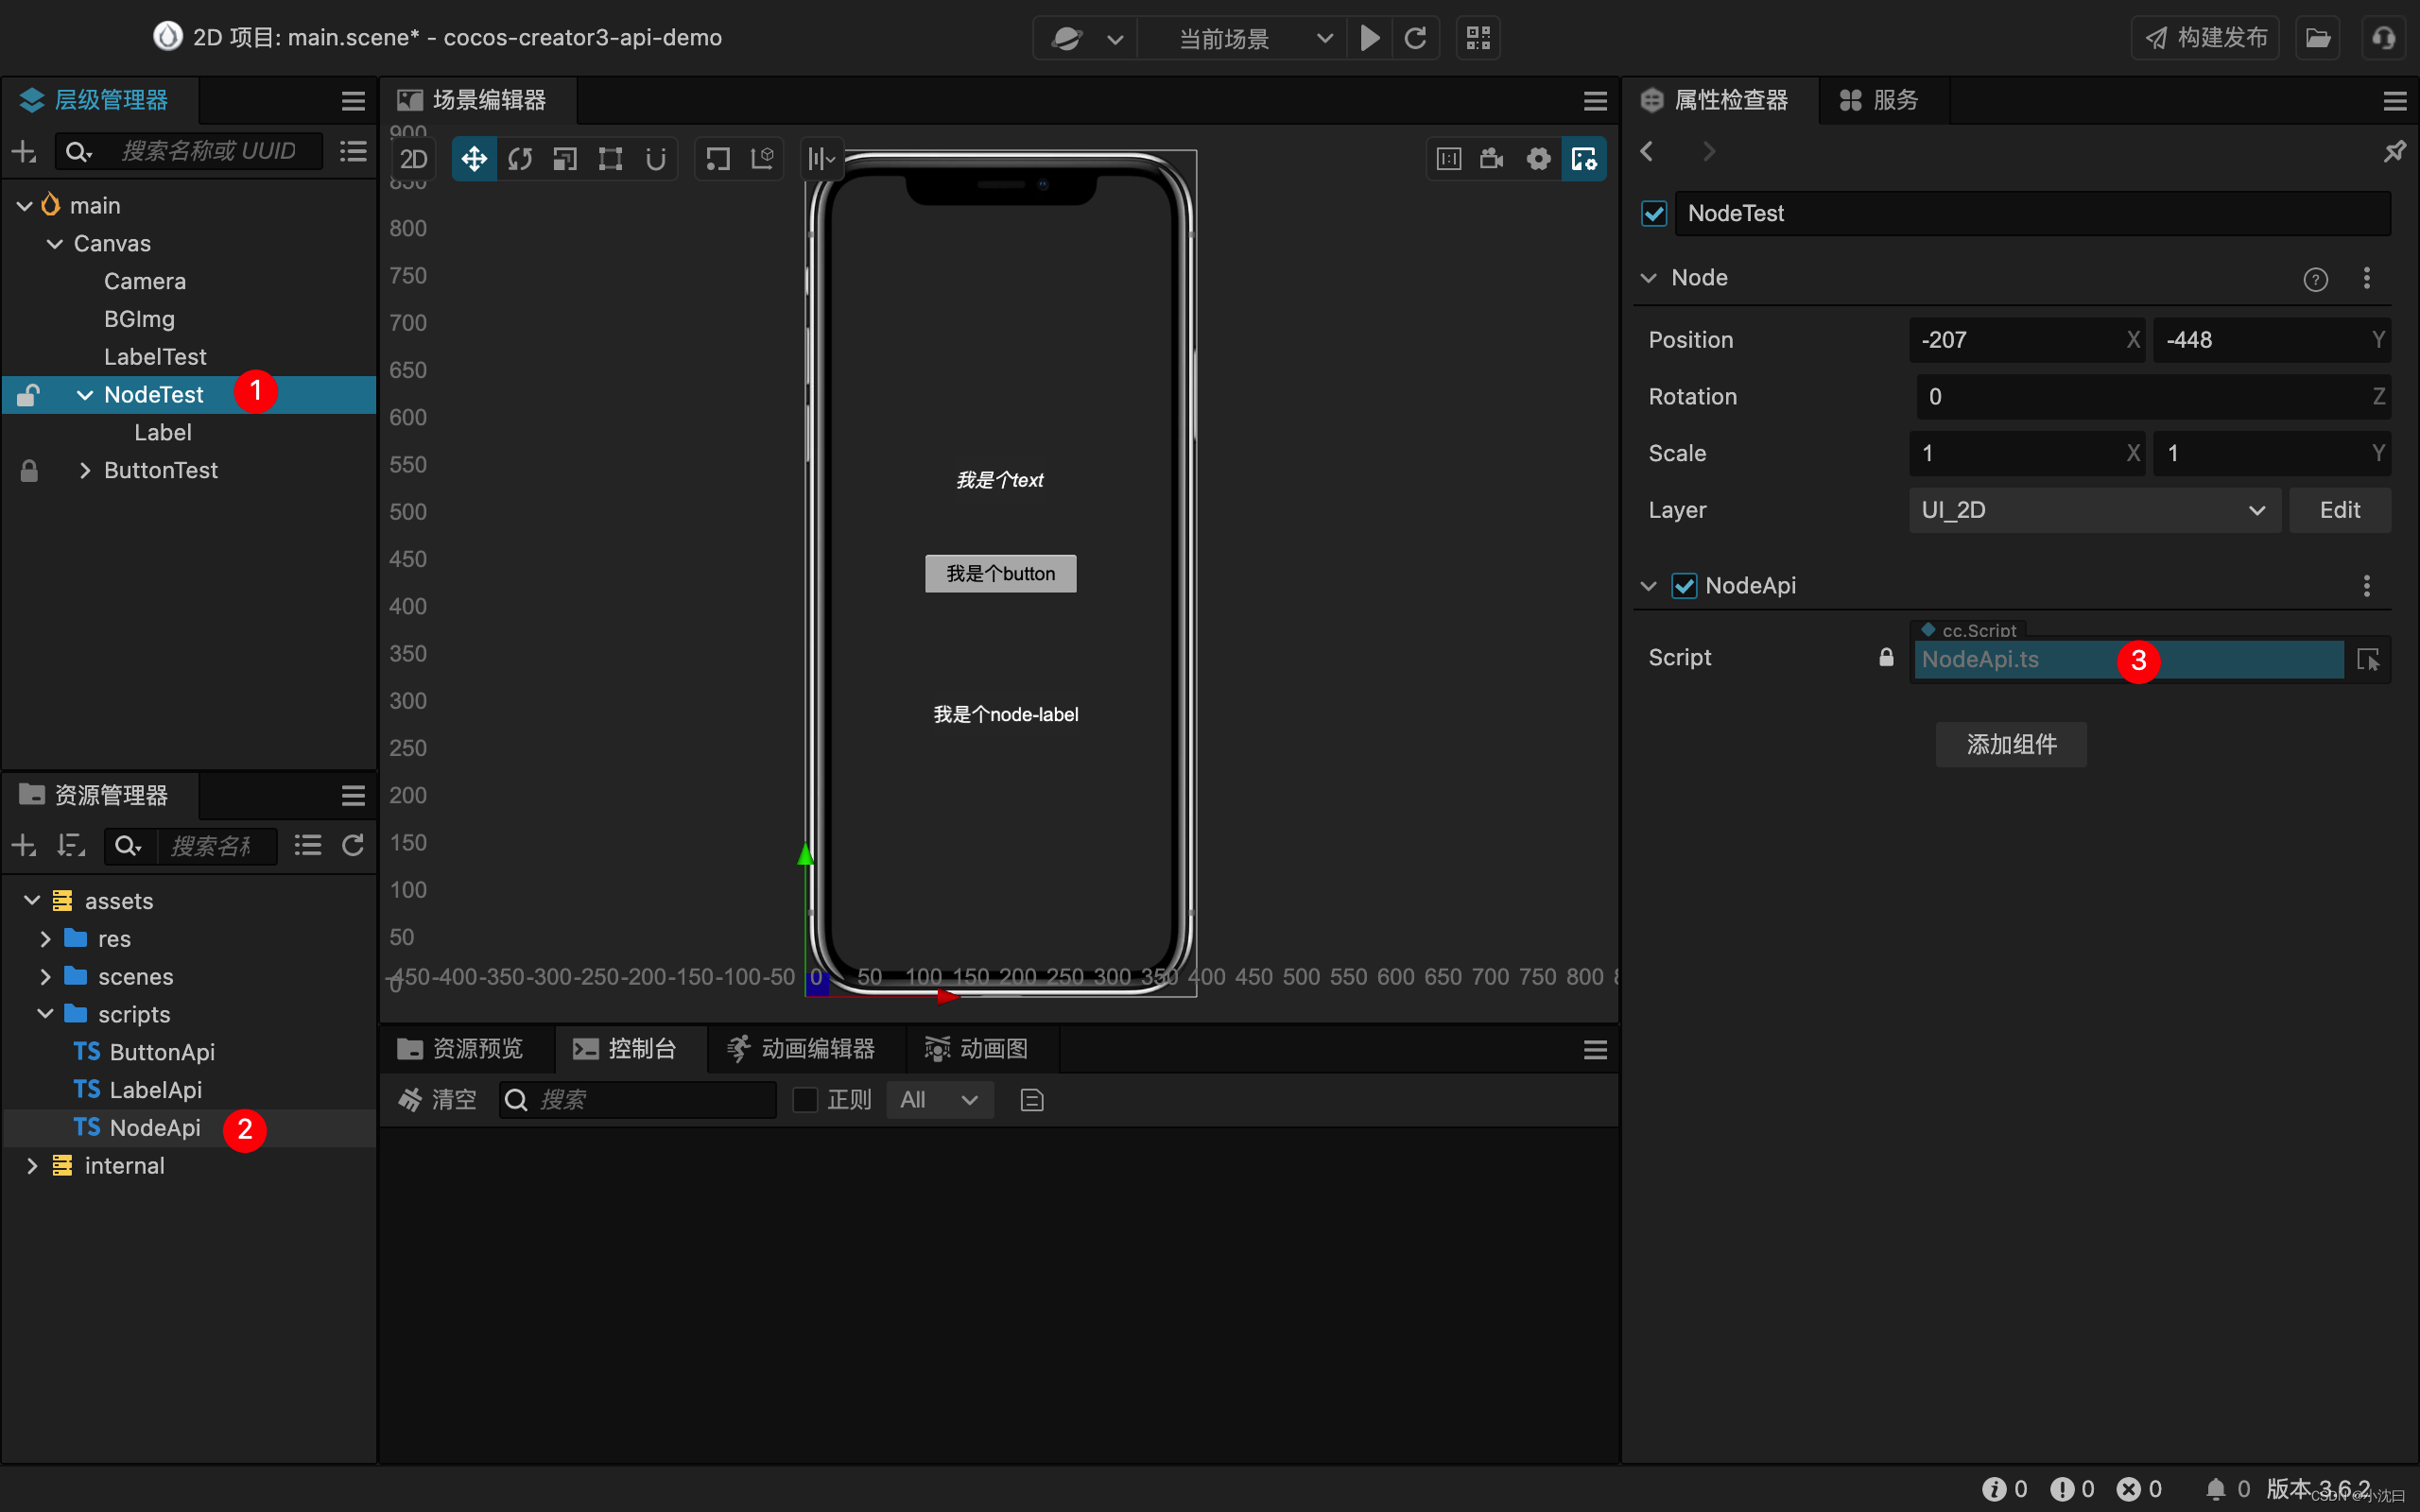Open the 当前场景 dropdown in top toolbar
2420x1512 pixels.
(1324, 38)
